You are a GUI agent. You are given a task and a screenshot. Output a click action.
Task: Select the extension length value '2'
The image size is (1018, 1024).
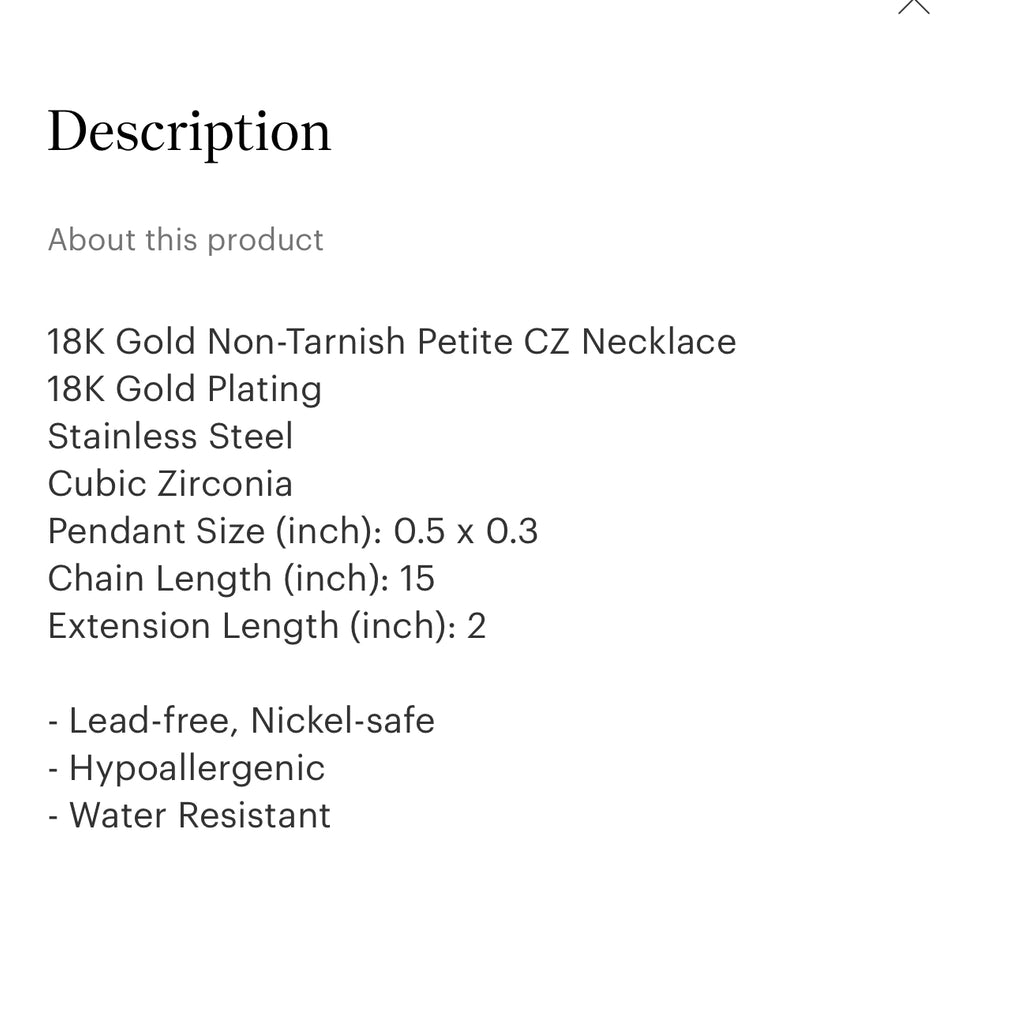[476, 626]
